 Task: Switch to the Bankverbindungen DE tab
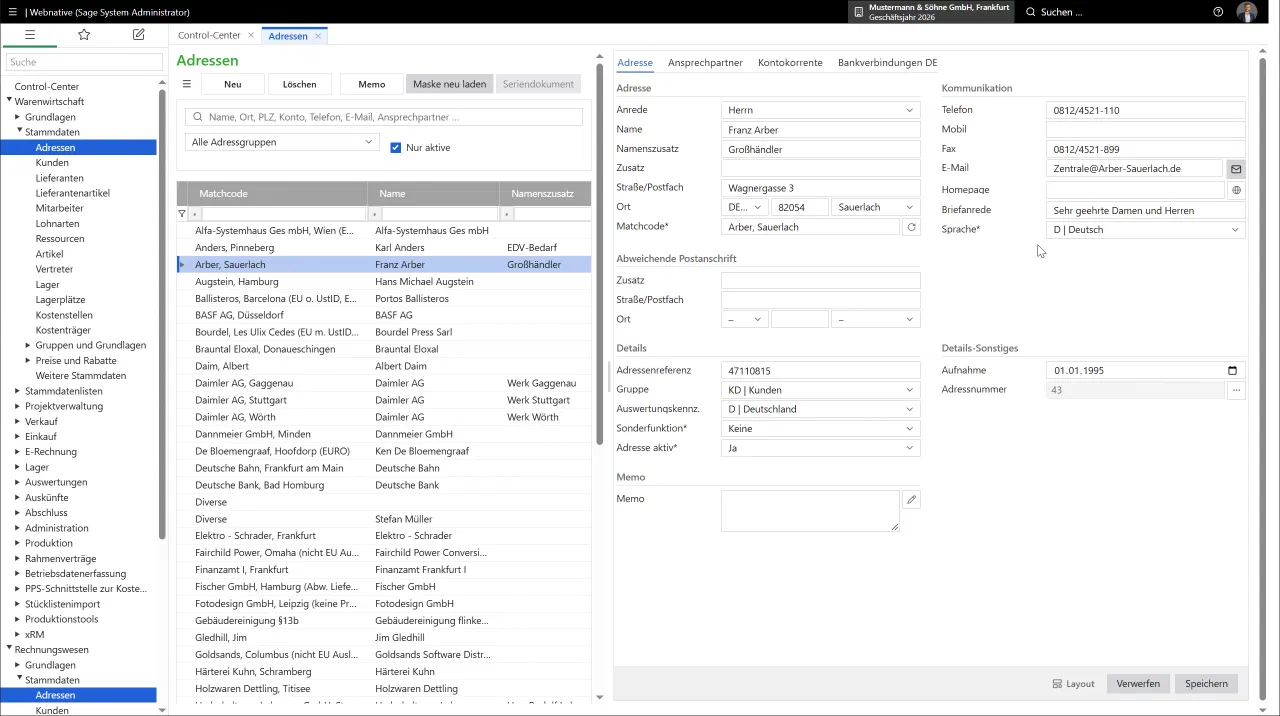(x=887, y=62)
